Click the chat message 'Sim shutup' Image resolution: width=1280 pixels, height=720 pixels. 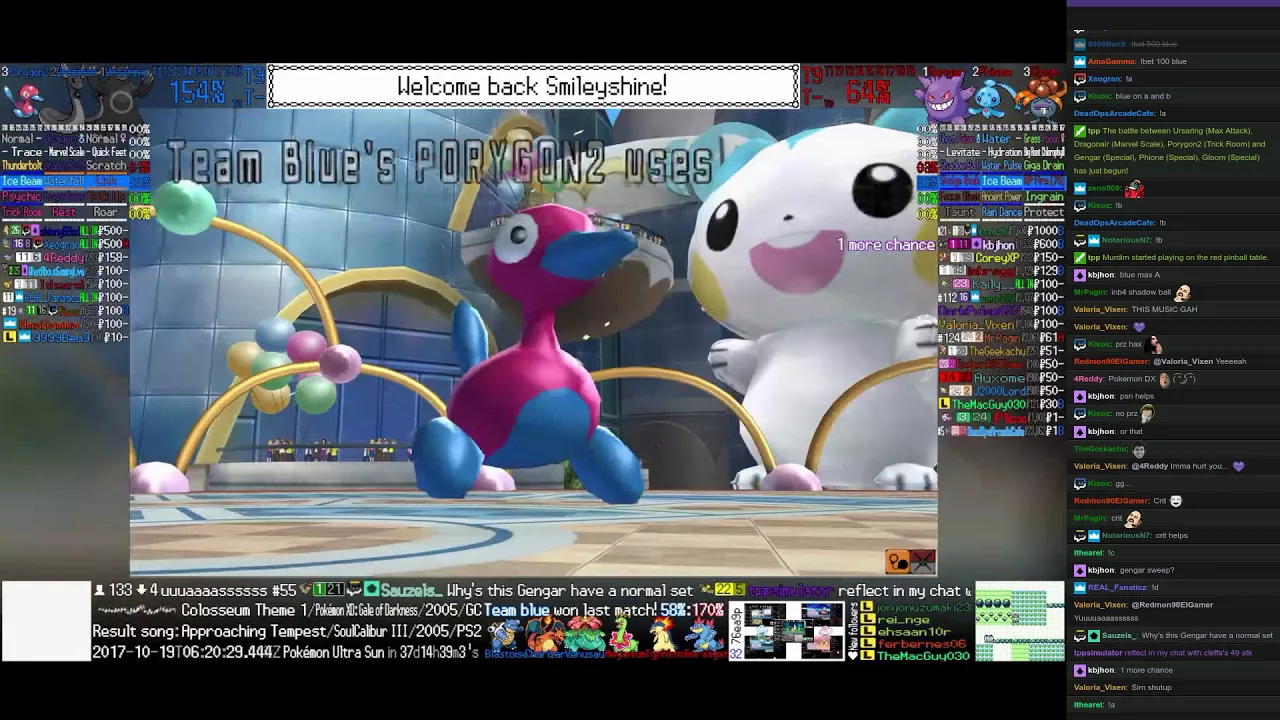tap(1151, 688)
